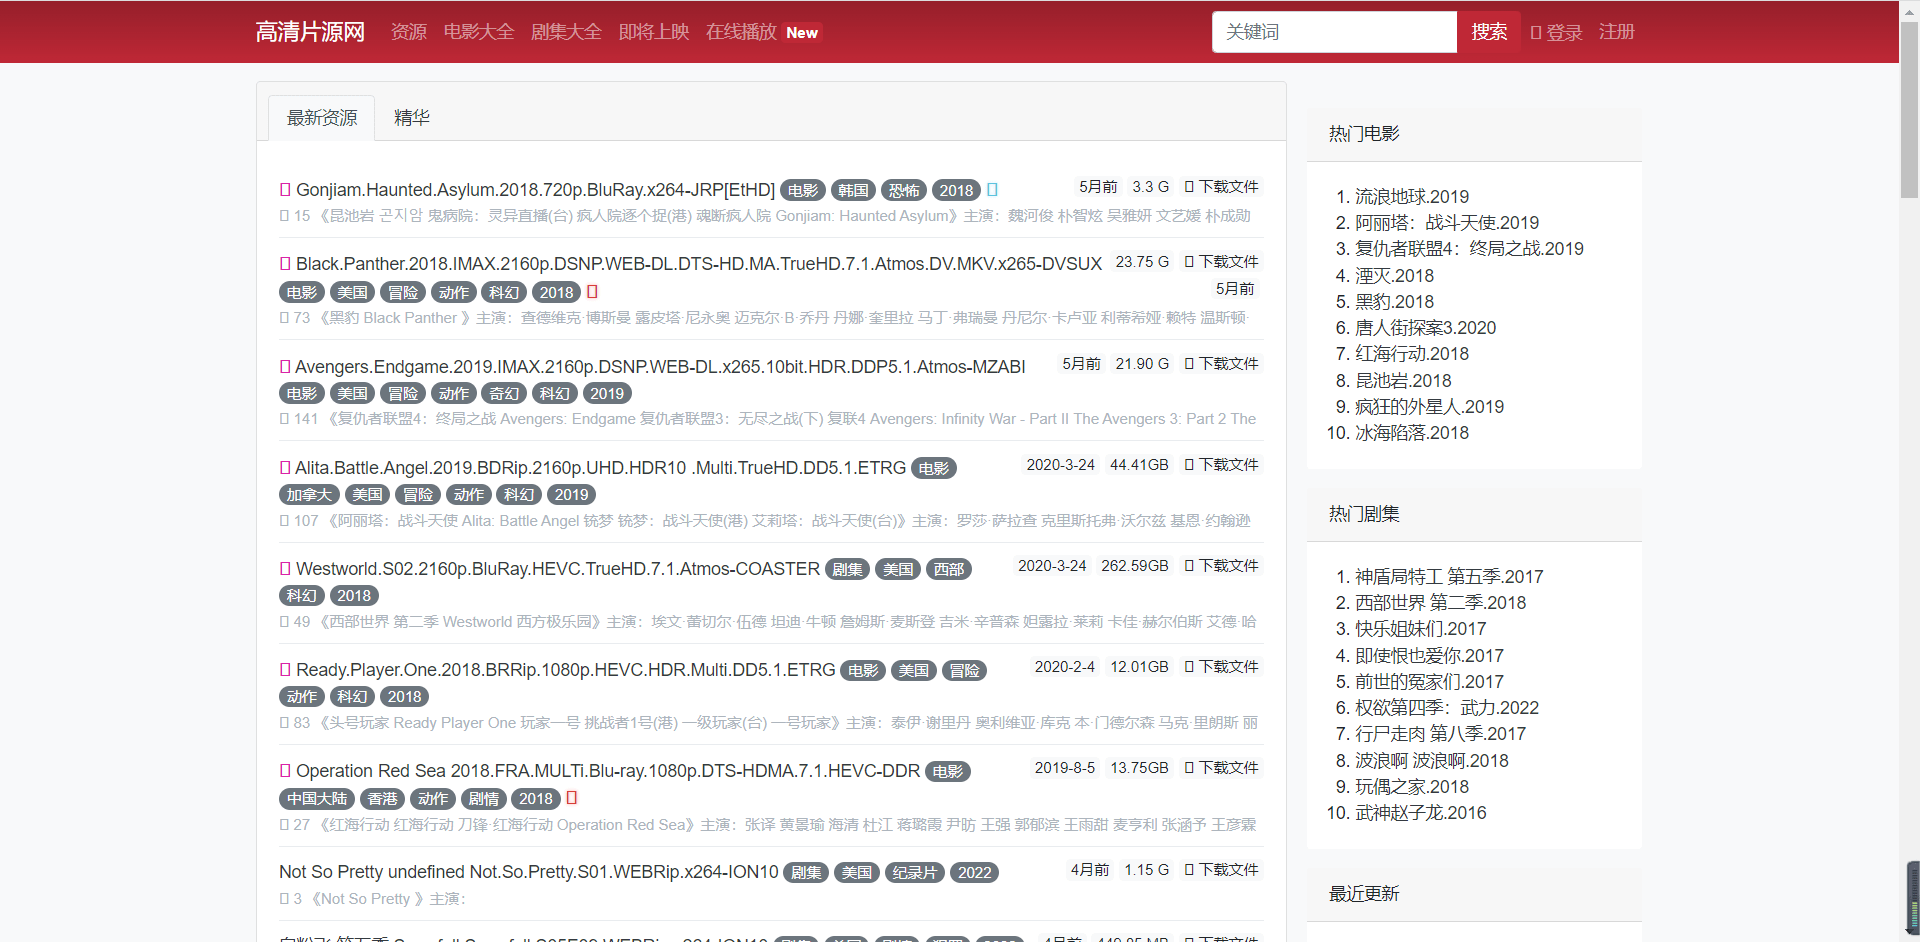Viewport: 1920px width, 942px height.
Task: Download file for Black.Panther.2018 IMAX
Action: click(x=1221, y=262)
